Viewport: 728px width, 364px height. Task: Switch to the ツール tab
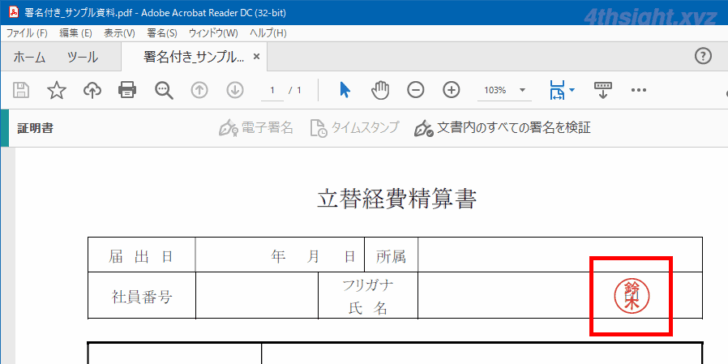click(83, 58)
